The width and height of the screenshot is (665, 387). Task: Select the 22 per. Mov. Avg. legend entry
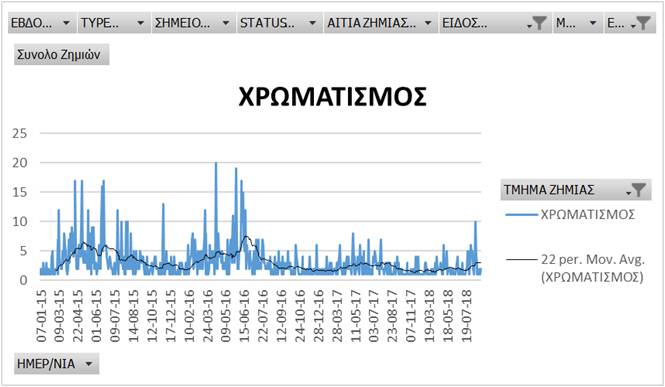tap(592, 268)
